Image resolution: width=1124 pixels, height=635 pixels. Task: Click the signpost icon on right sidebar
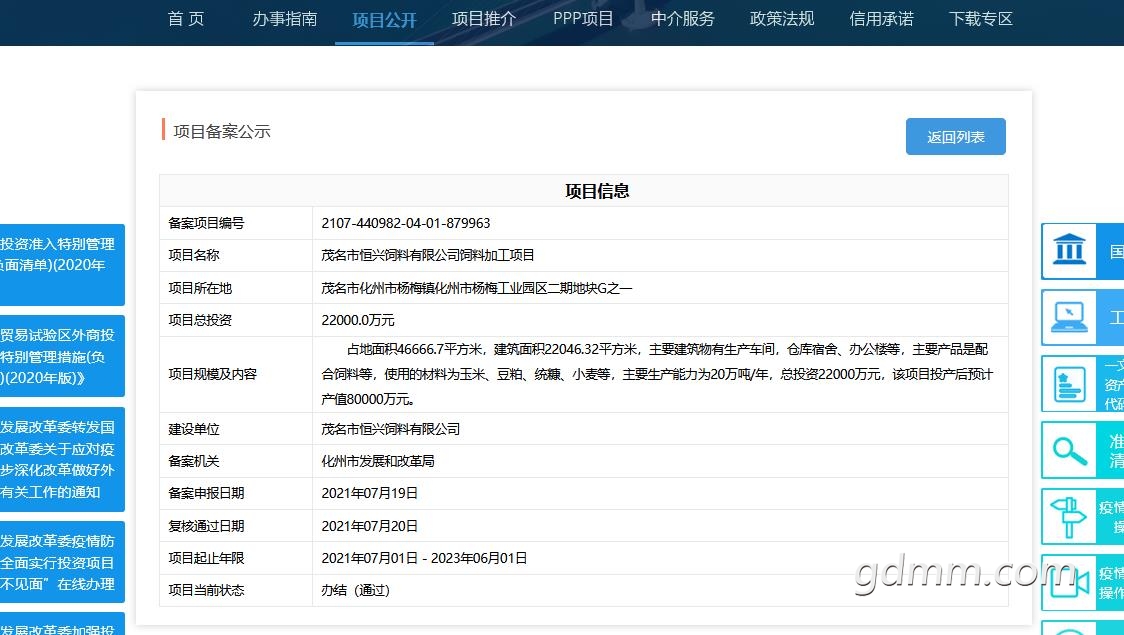point(1069,517)
